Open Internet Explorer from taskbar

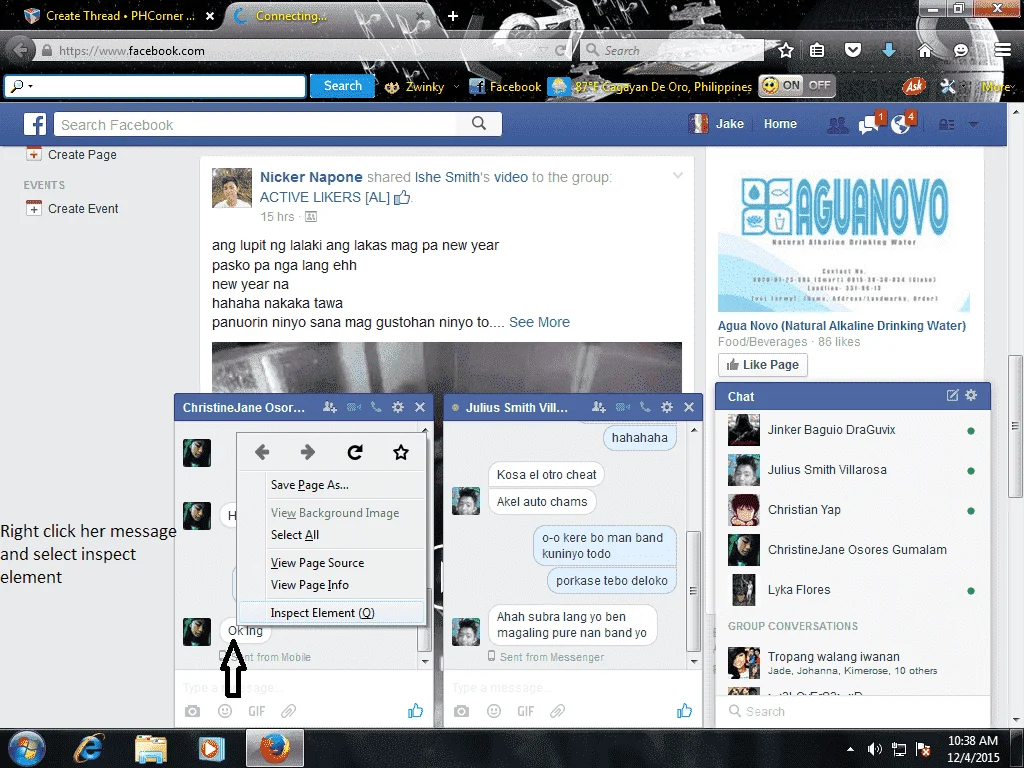point(88,748)
